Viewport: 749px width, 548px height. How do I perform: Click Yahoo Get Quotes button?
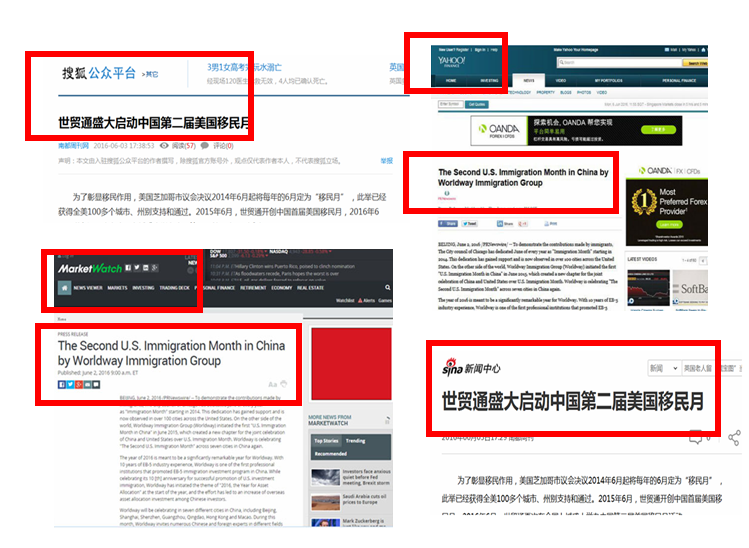pyautogui.click(x=477, y=104)
